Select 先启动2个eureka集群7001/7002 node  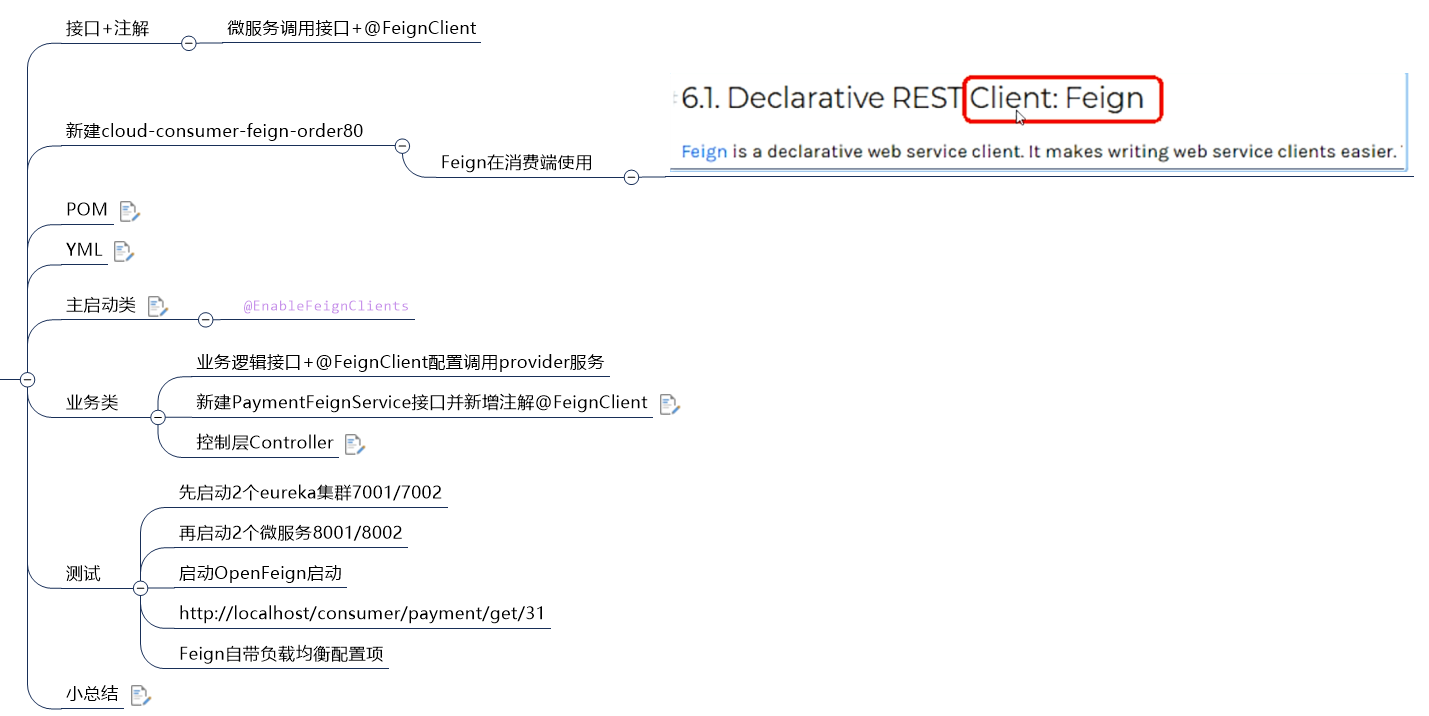[x=310, y=493]
